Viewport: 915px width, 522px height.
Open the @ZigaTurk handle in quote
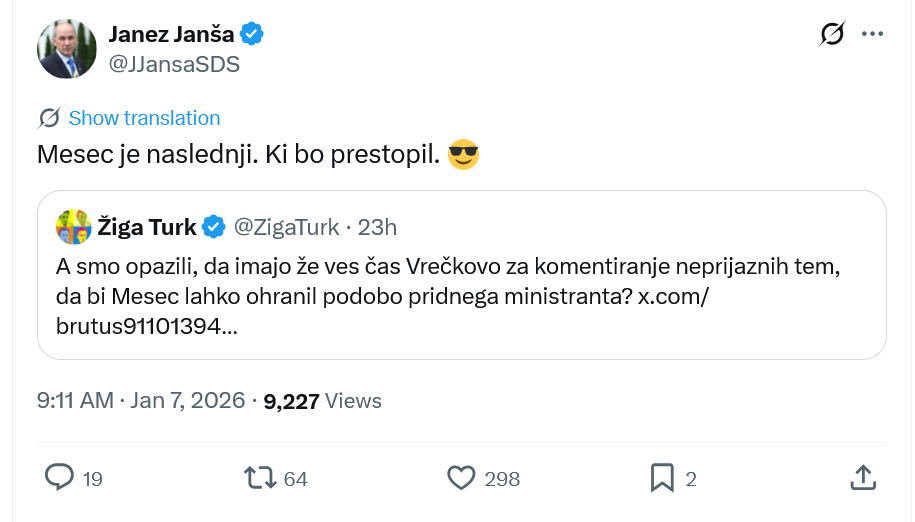click(286, 227)
